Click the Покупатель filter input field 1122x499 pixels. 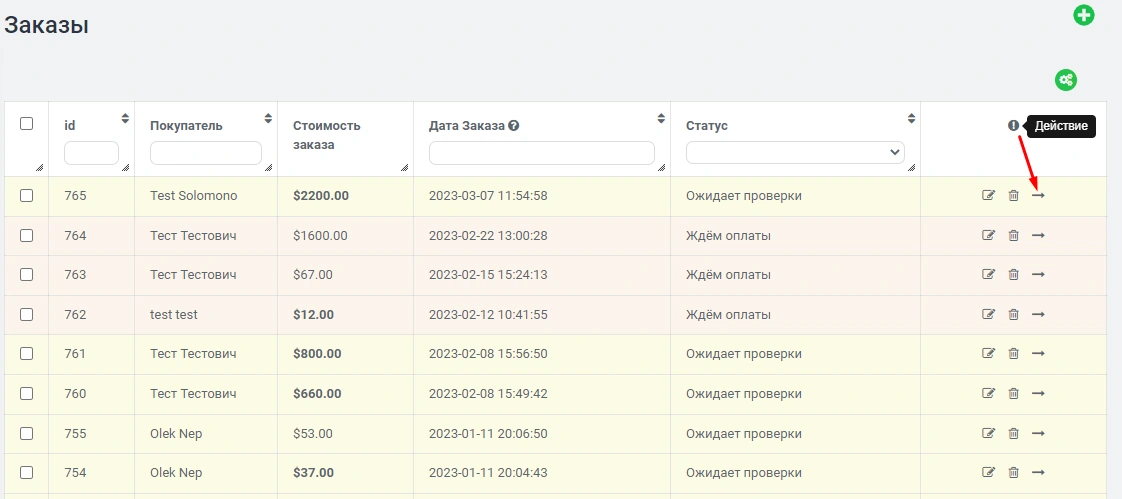point(205,153)
